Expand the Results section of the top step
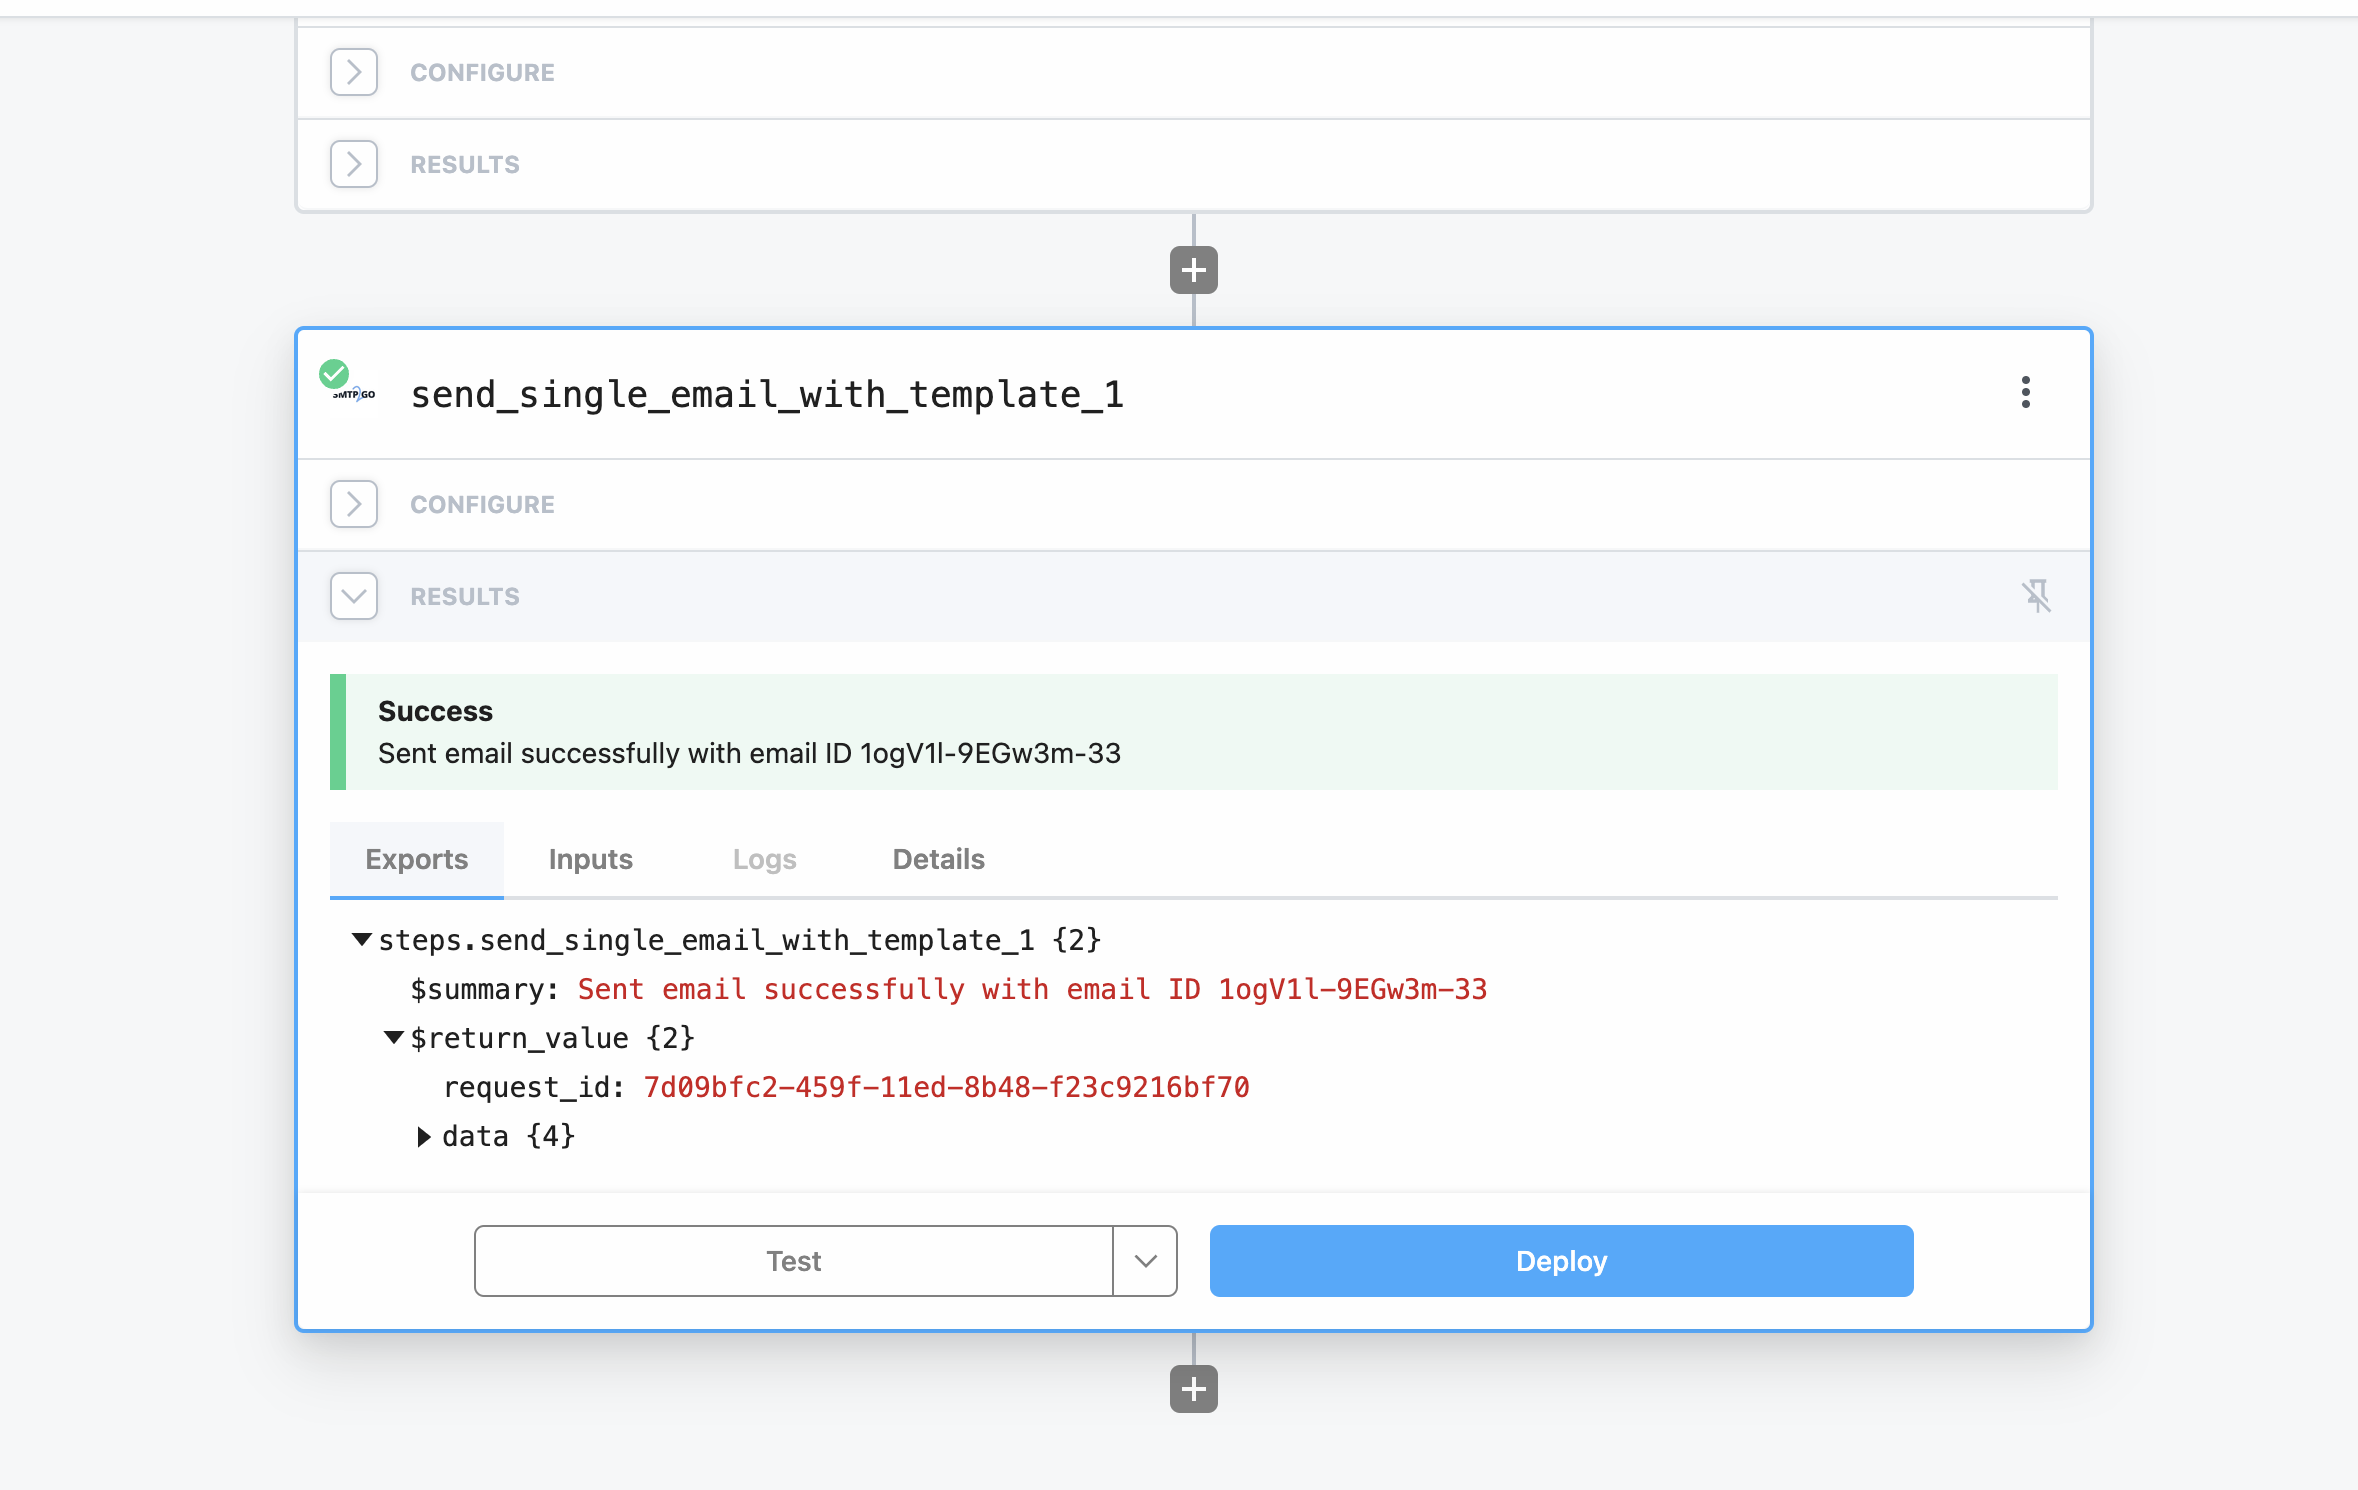Screen dimensions: 2358x1490 [354, 164]
